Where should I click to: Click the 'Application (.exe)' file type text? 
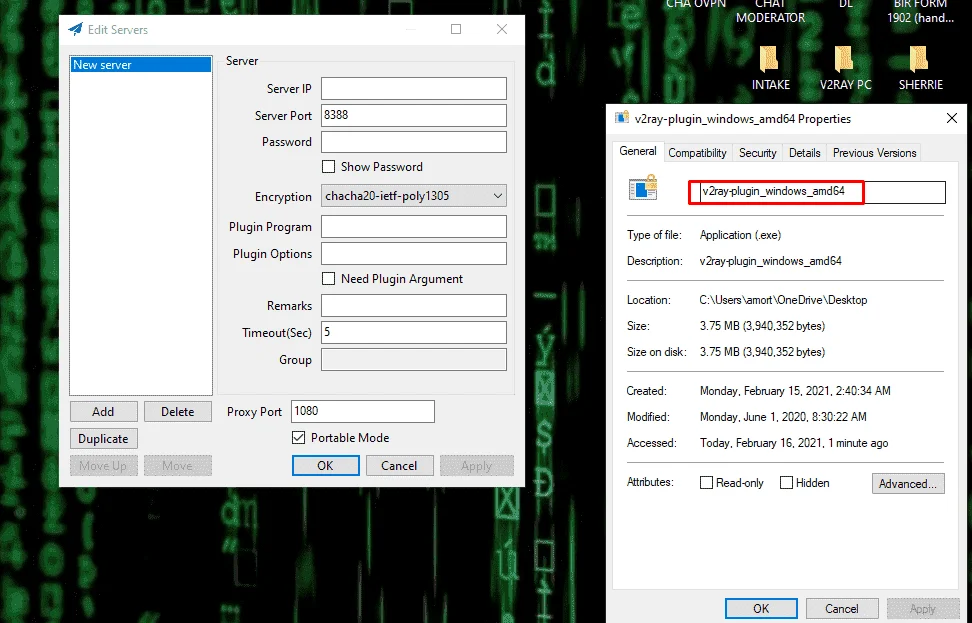[740, 235]
